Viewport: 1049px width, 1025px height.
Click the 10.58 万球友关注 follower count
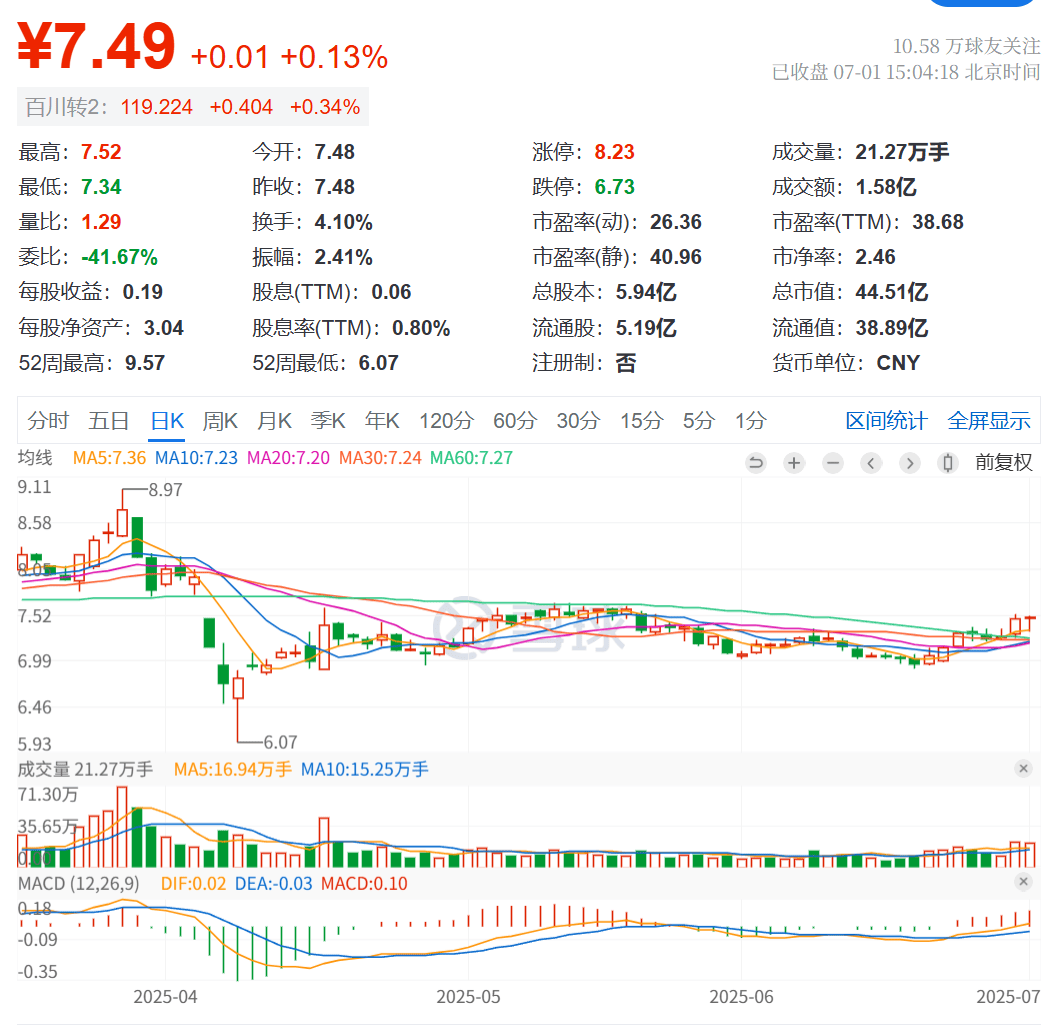click(967, 46)
